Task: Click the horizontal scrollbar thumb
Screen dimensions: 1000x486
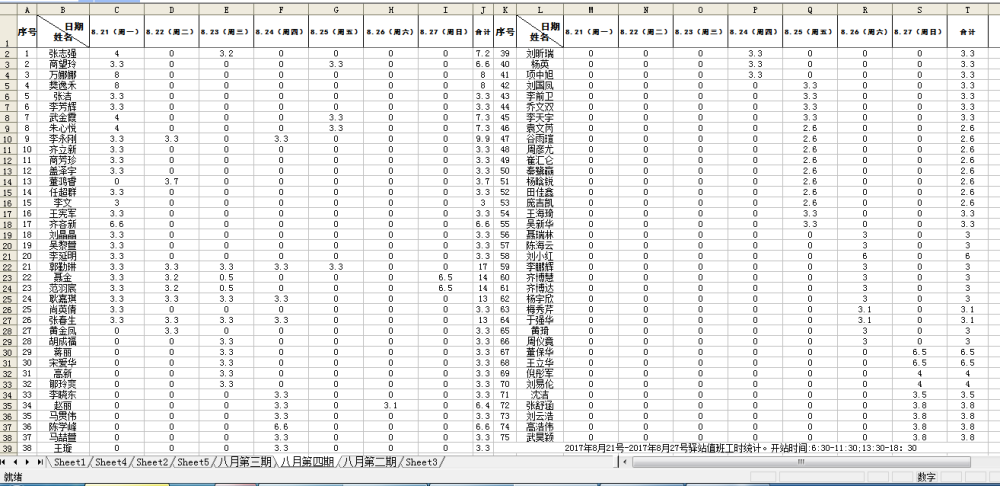Action: [801, 462]
